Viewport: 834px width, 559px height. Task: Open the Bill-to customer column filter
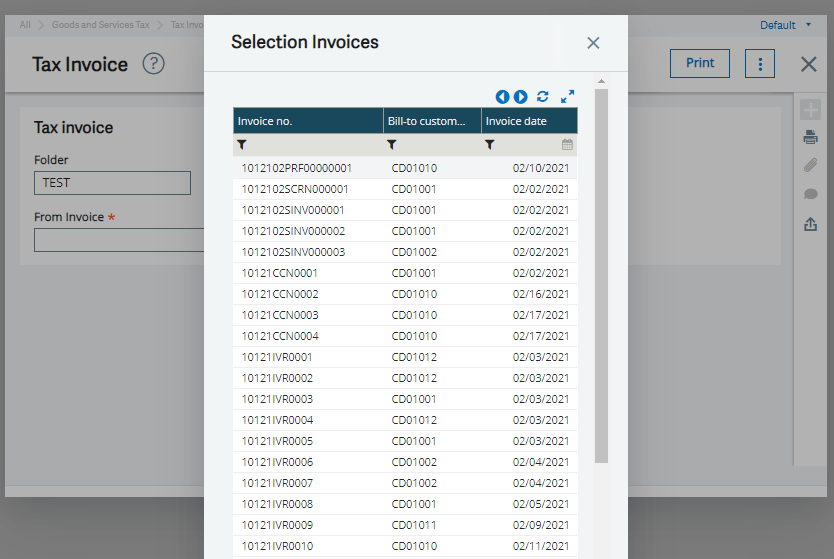[392, 145]
